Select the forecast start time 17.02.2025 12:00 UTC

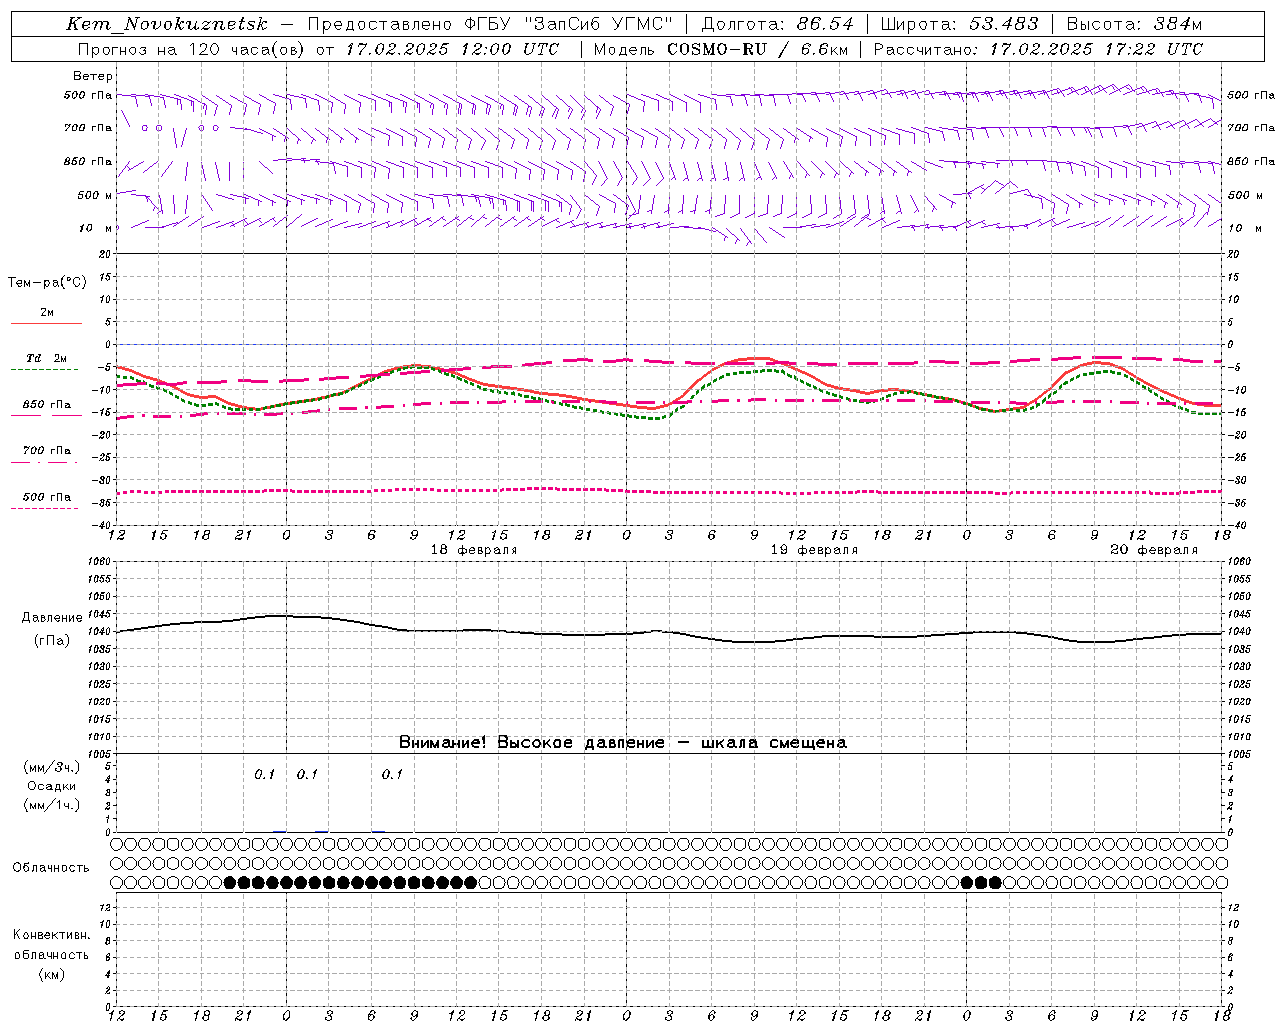[x=452, y=49]
